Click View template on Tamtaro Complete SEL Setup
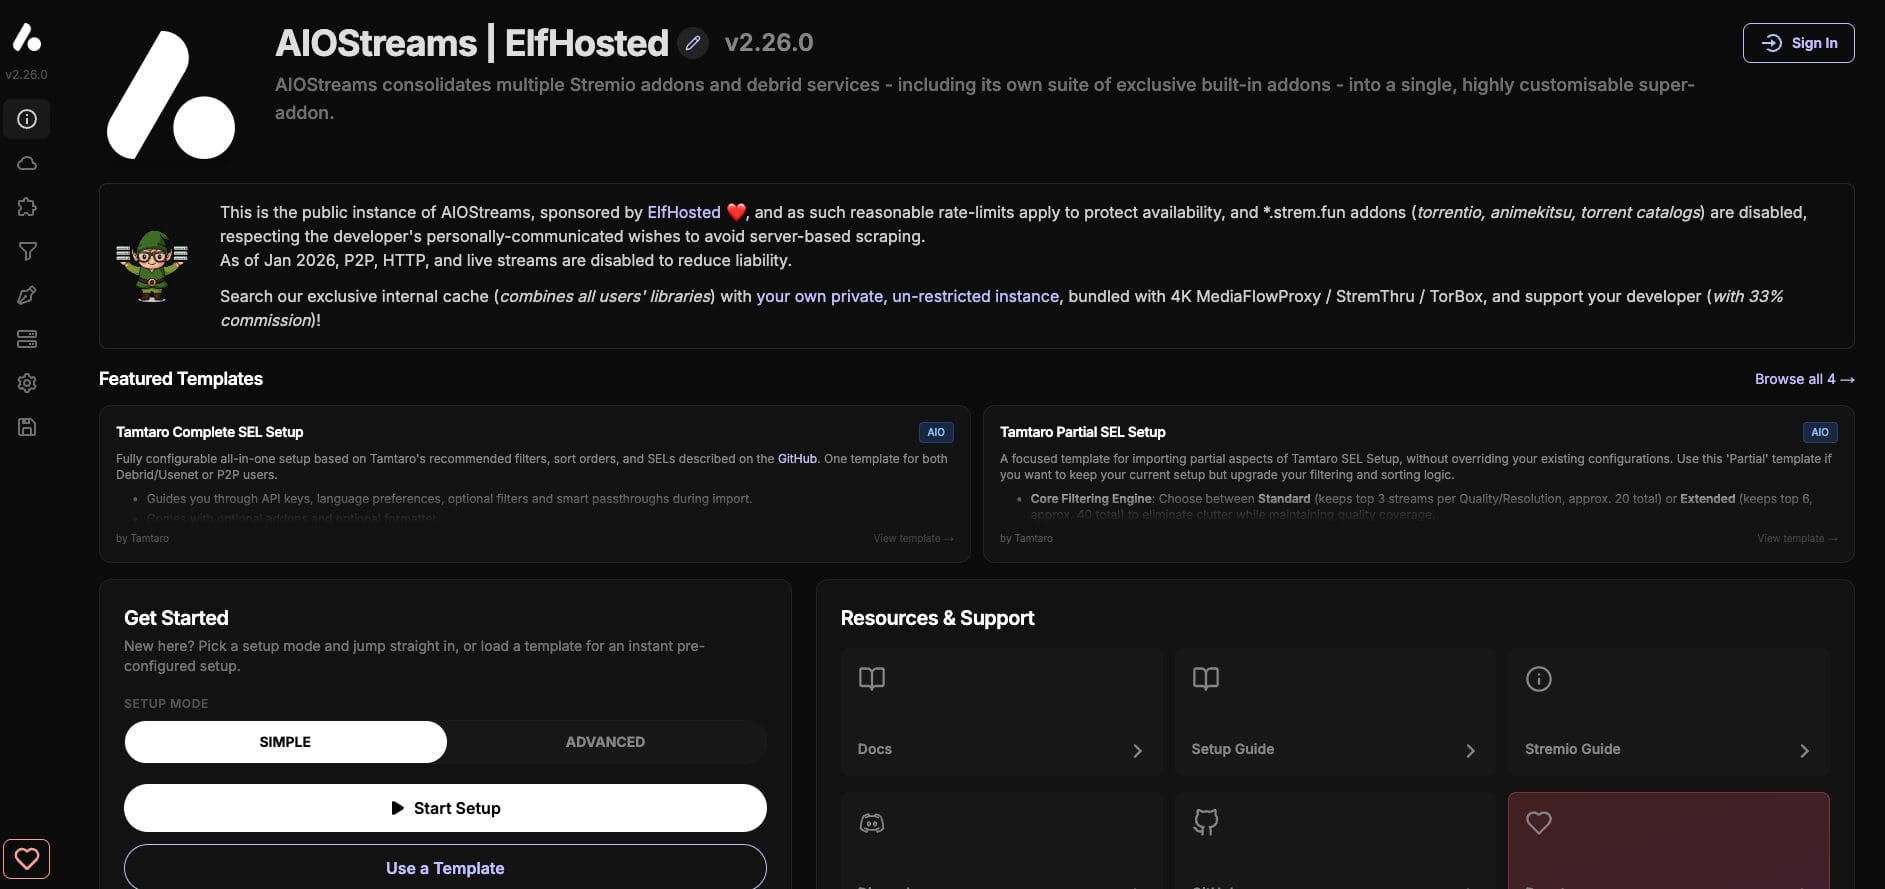Viewport: 1885px width, 889px height. (x=913, y=538)
